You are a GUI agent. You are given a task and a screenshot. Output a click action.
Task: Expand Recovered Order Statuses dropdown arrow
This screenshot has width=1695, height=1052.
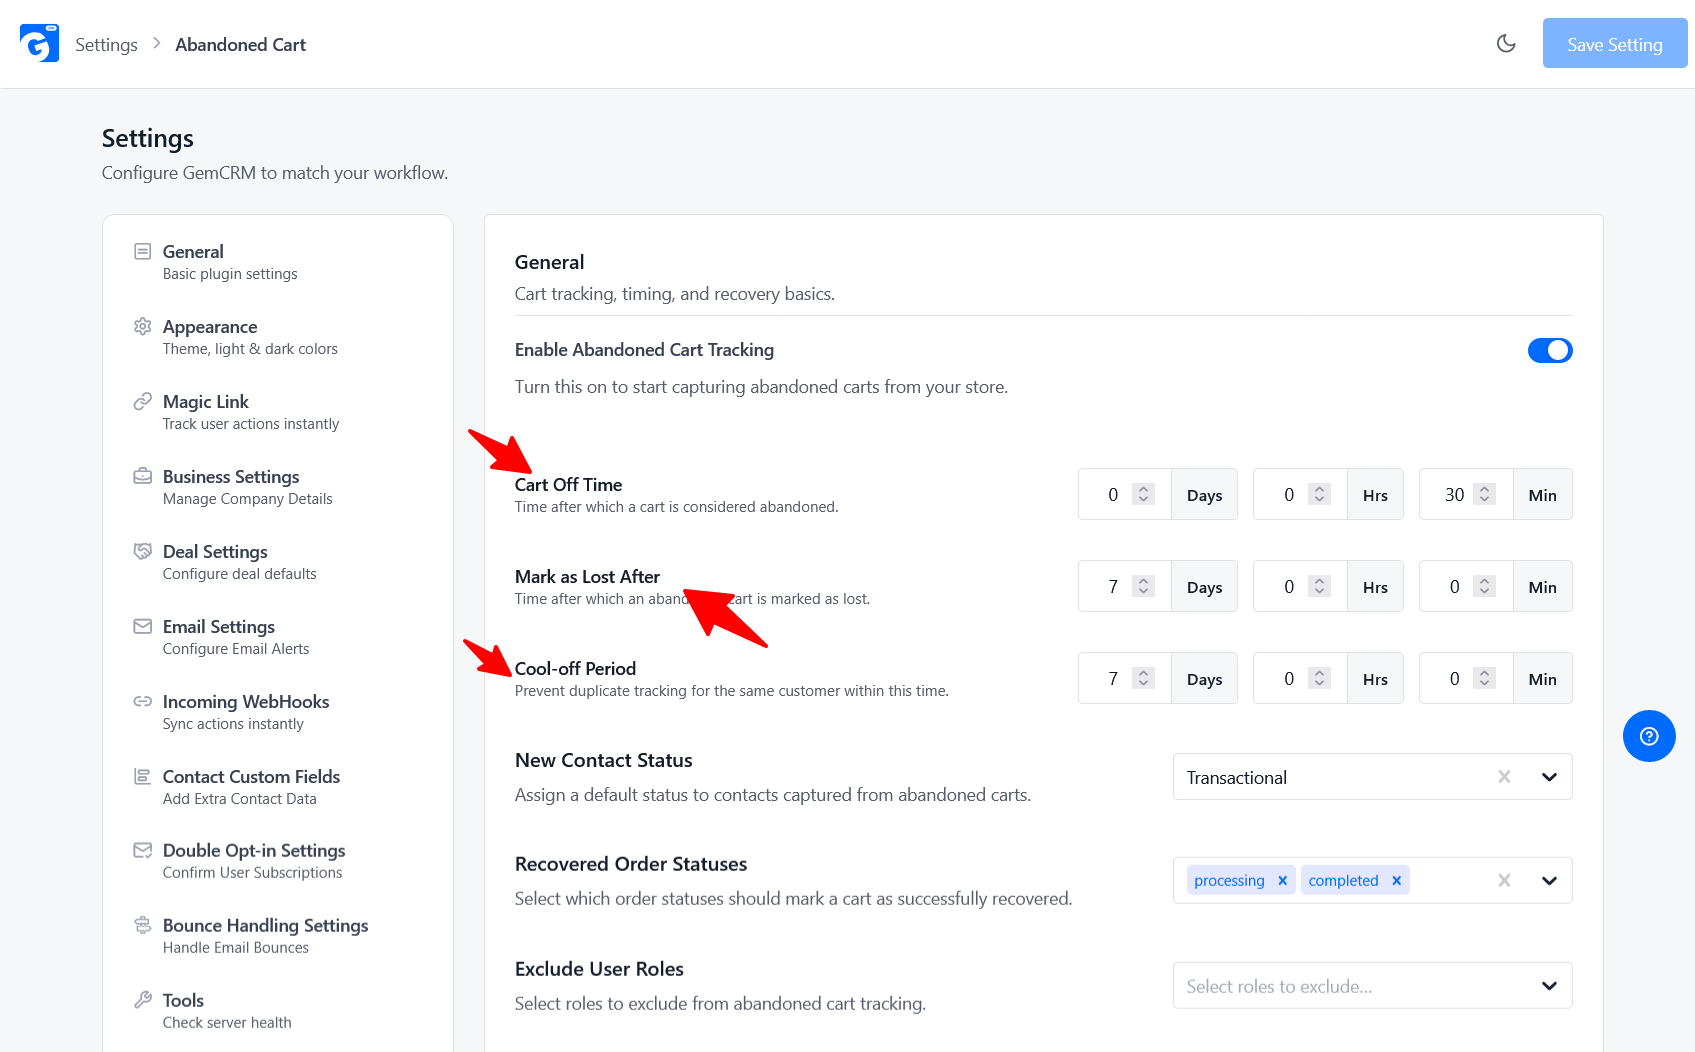pos(1549,880)
